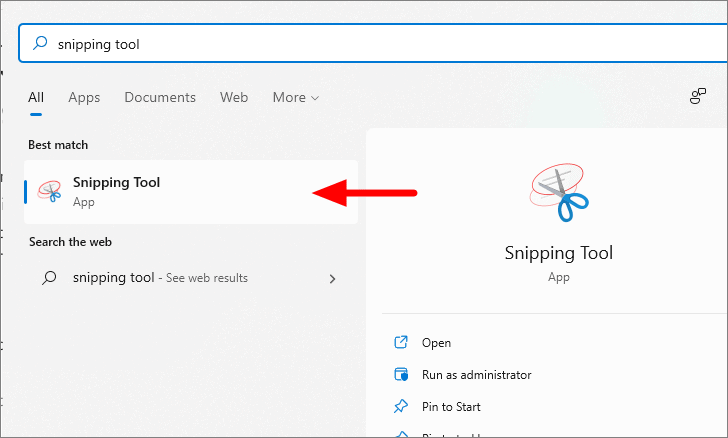Switch to the Documents tab
Image resolution: width=728 pixels, height=438 pixels.
click(x=160, y=97)
